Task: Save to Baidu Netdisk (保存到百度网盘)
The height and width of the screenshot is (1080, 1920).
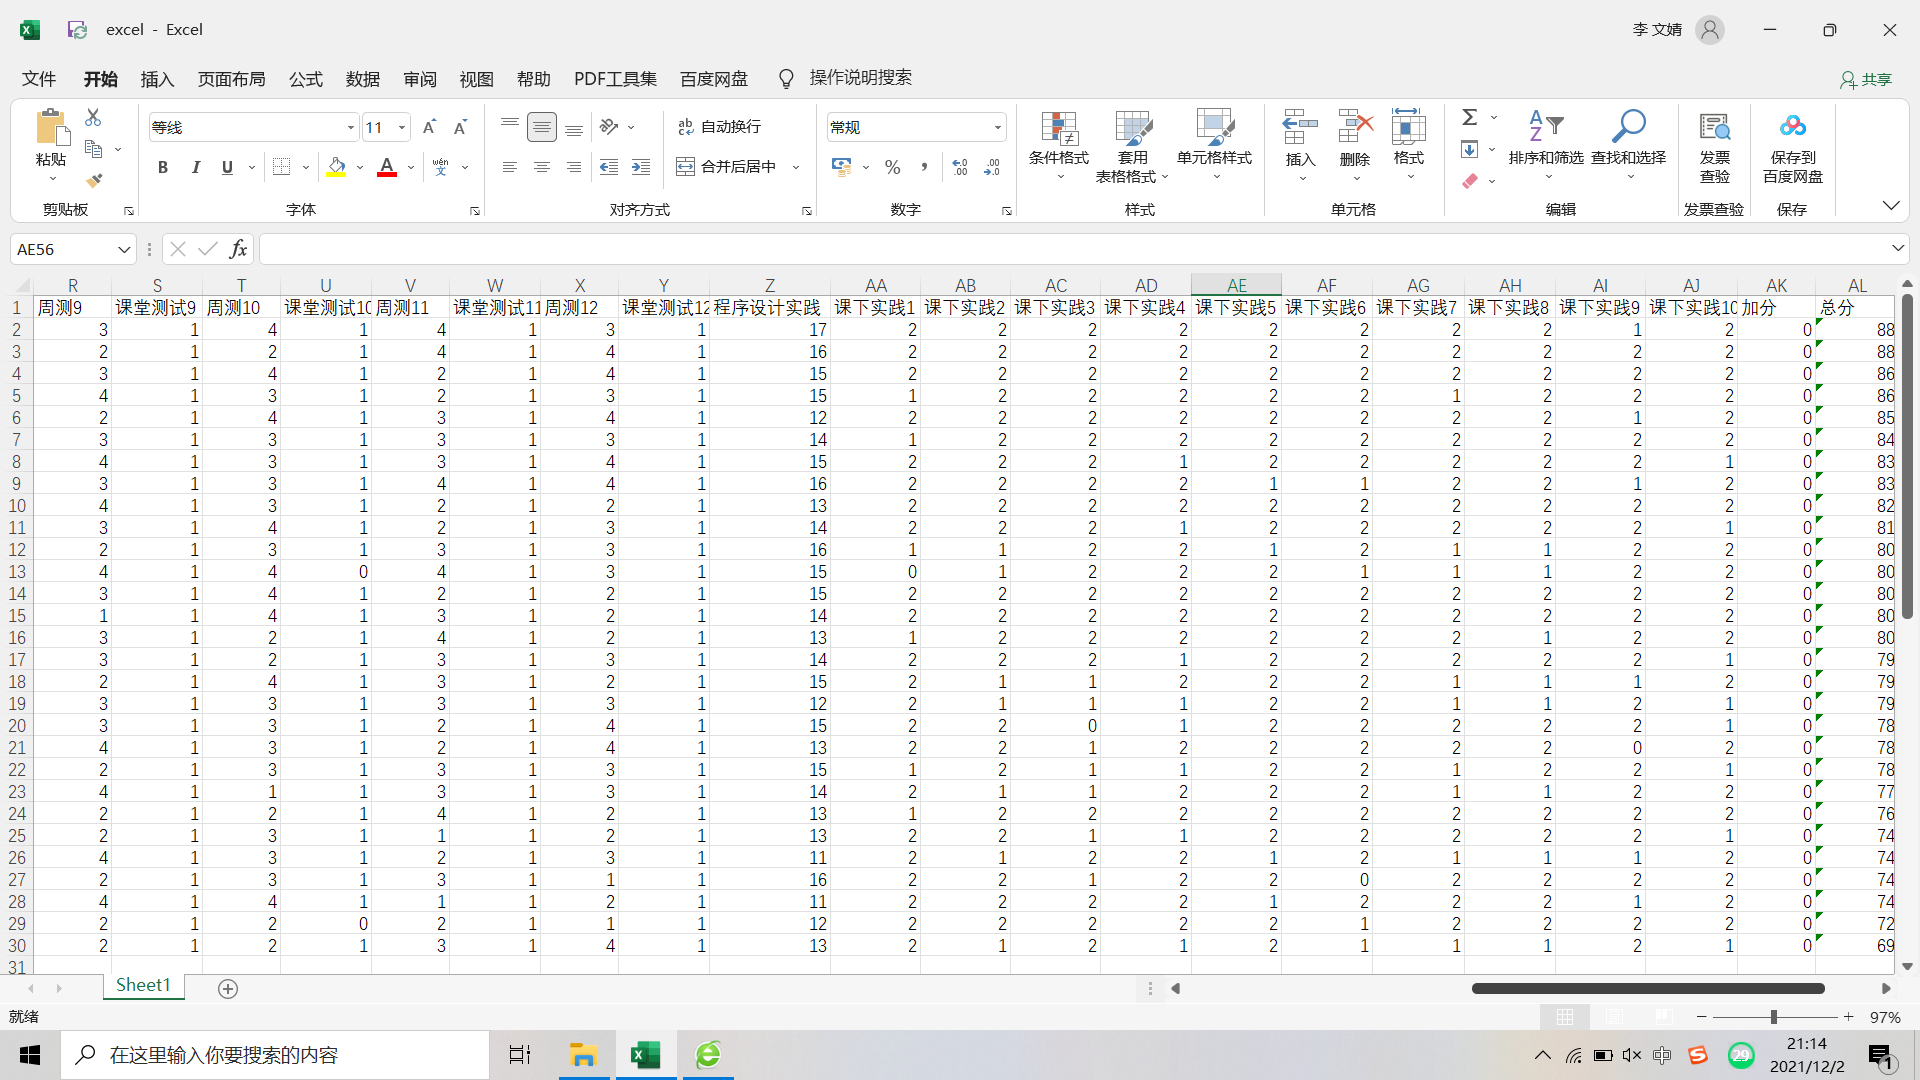Action: pyautogui.click(x=1792, y=146)
